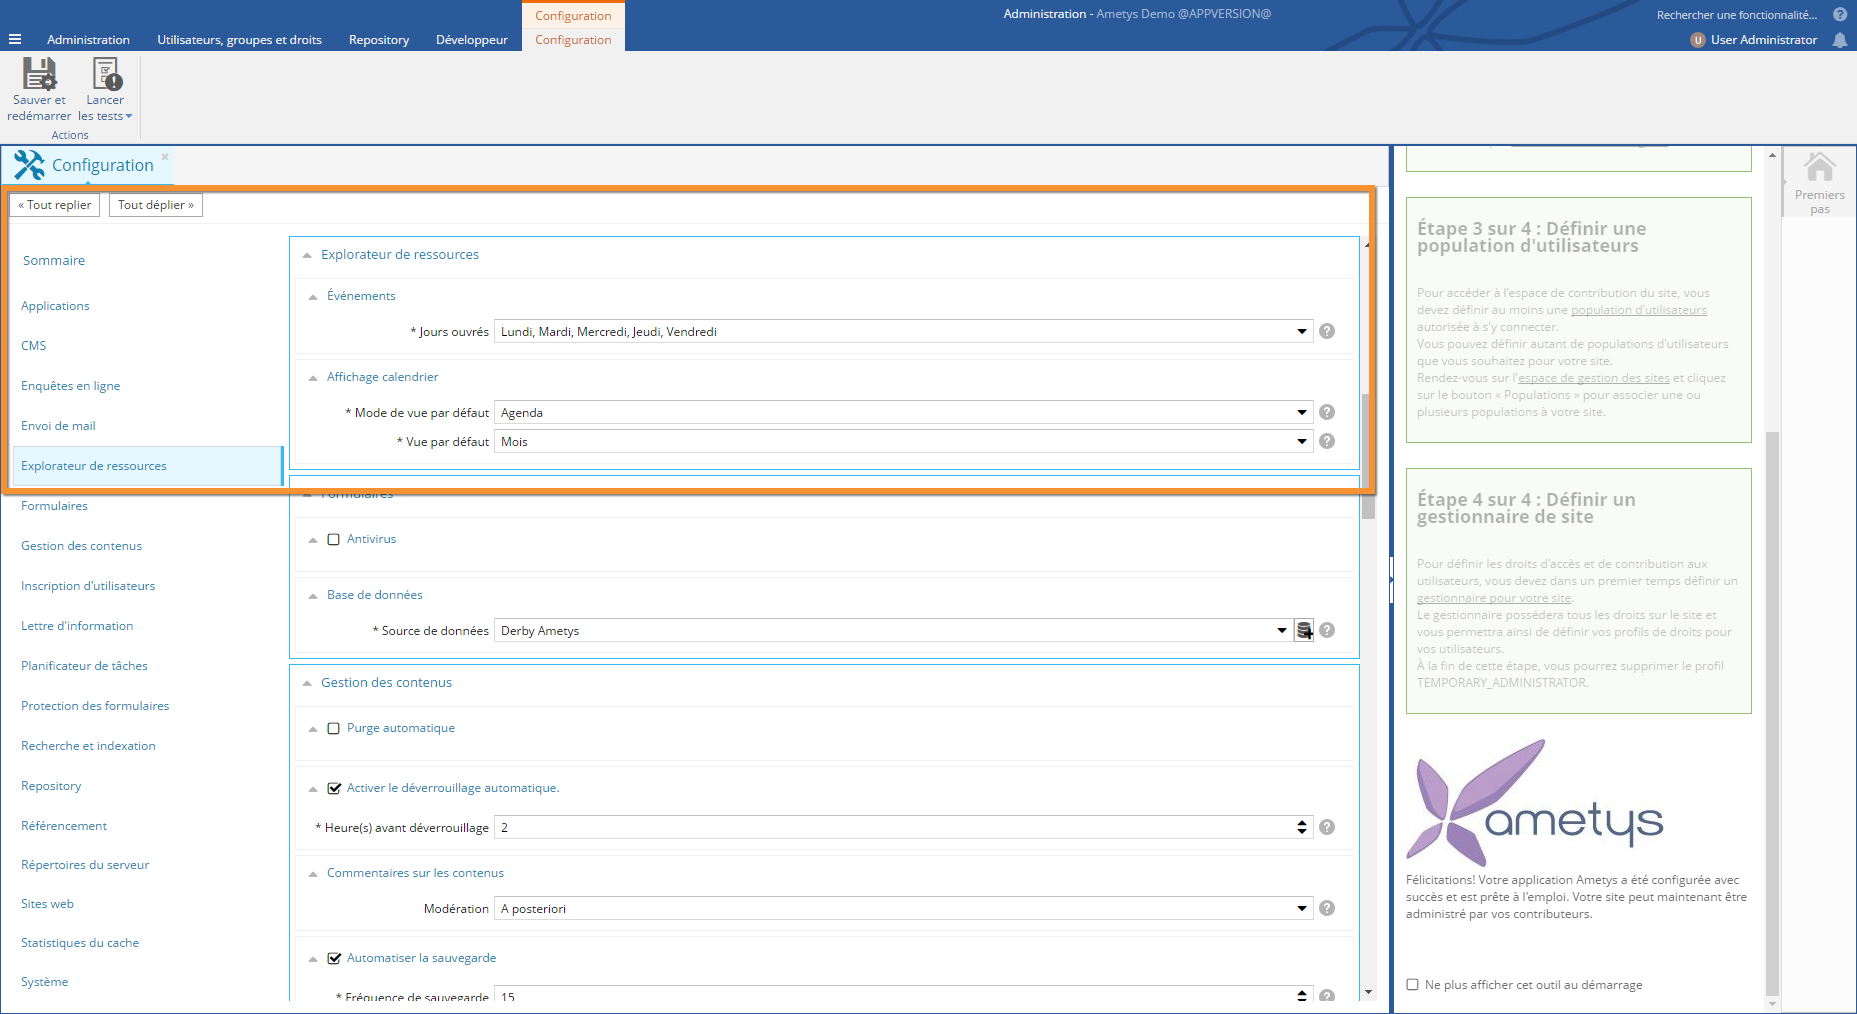
Task: Click the Sauver et redémarrer save icon
Action: [39, 75]
